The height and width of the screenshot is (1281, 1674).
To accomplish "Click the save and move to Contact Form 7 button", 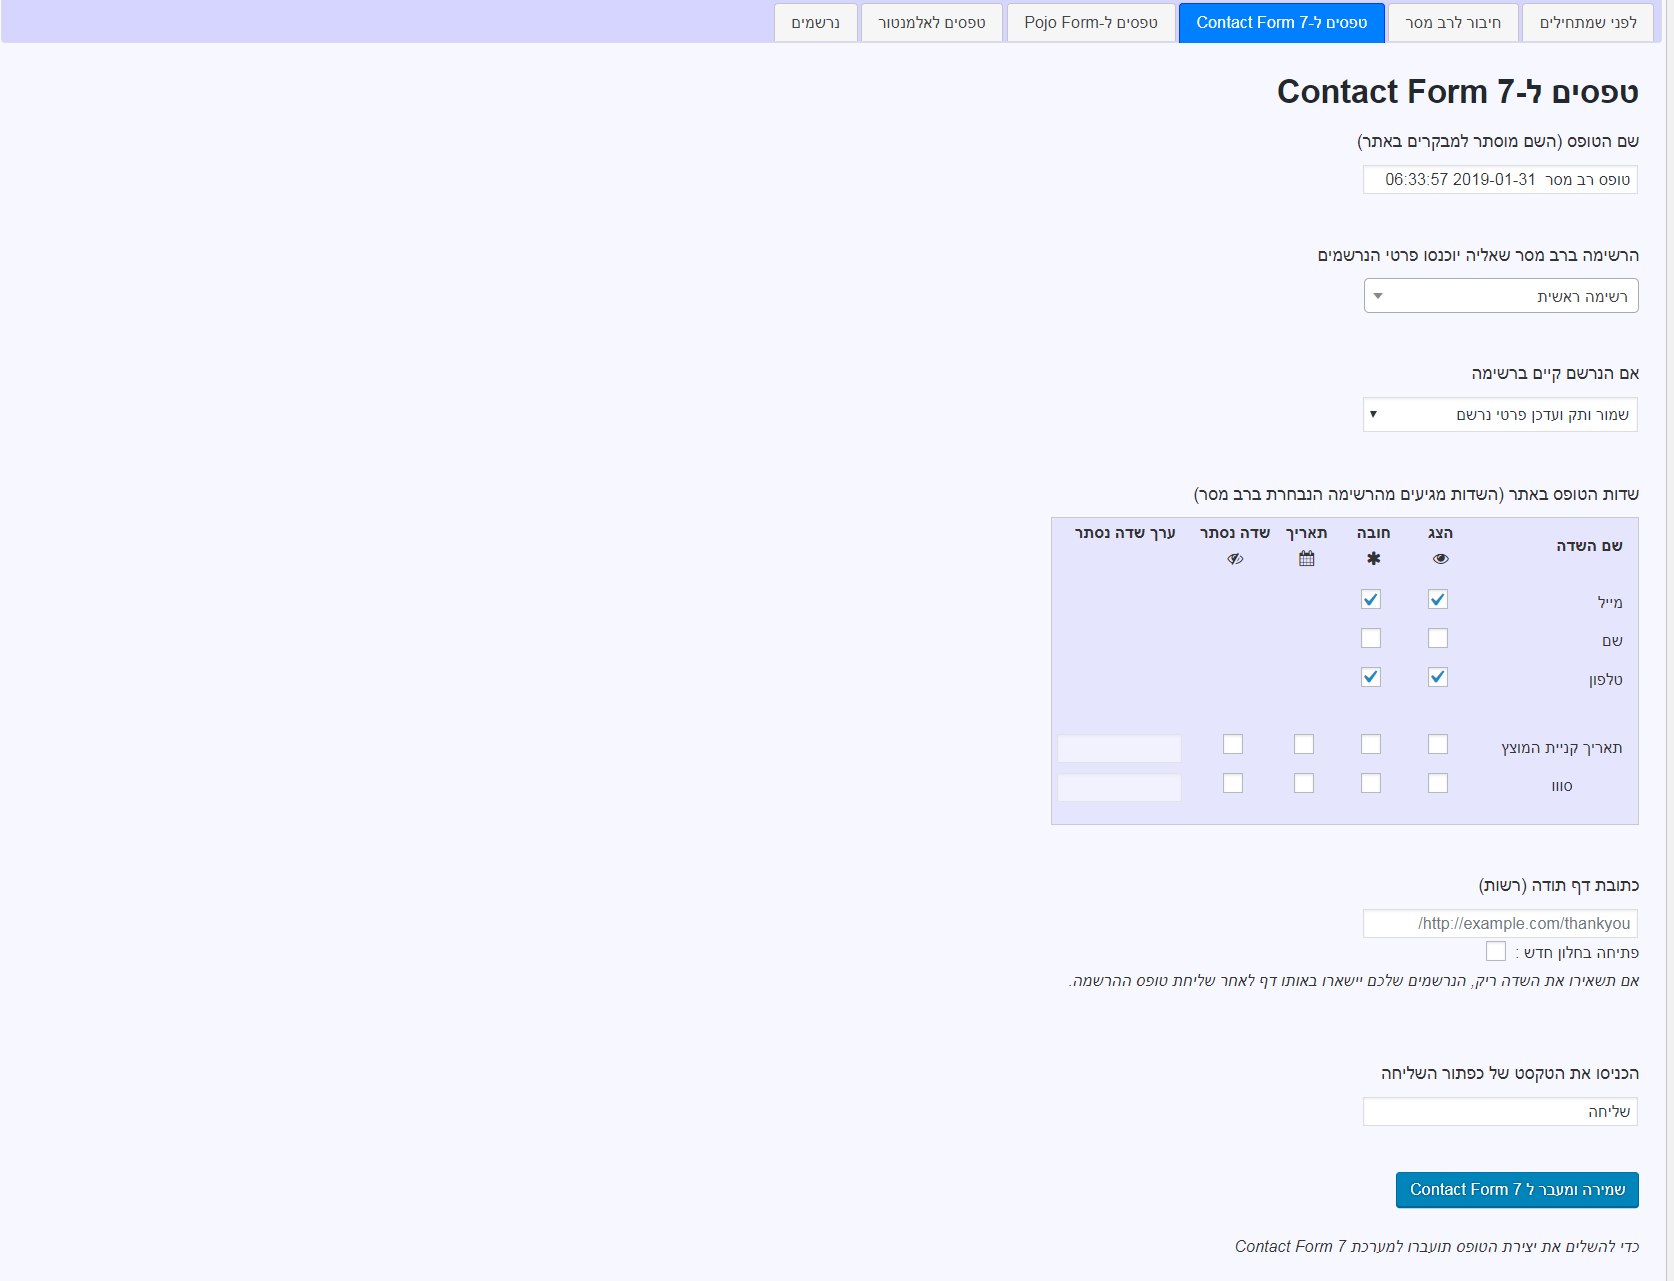I will (1517, 1190).
